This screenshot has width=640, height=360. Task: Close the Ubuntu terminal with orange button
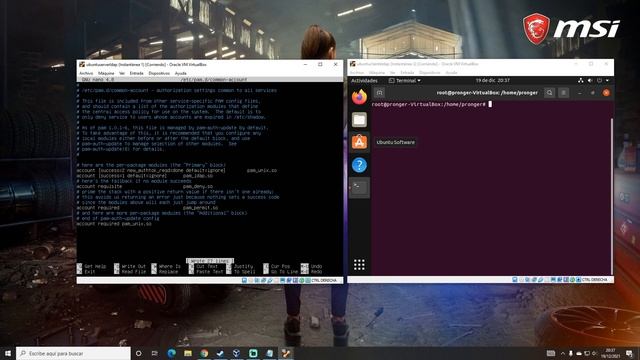[x=606, y=93]
